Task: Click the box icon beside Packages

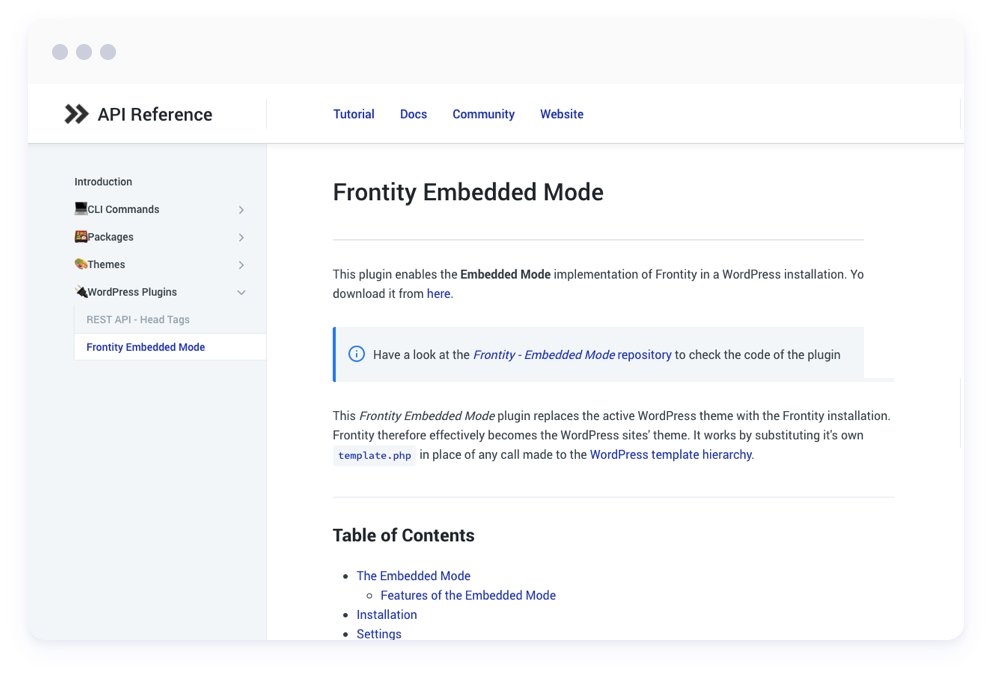Action: click(81, 237)
